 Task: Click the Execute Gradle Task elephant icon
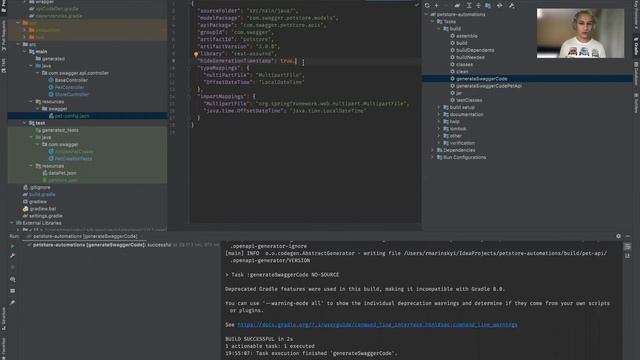coord(457,6)
